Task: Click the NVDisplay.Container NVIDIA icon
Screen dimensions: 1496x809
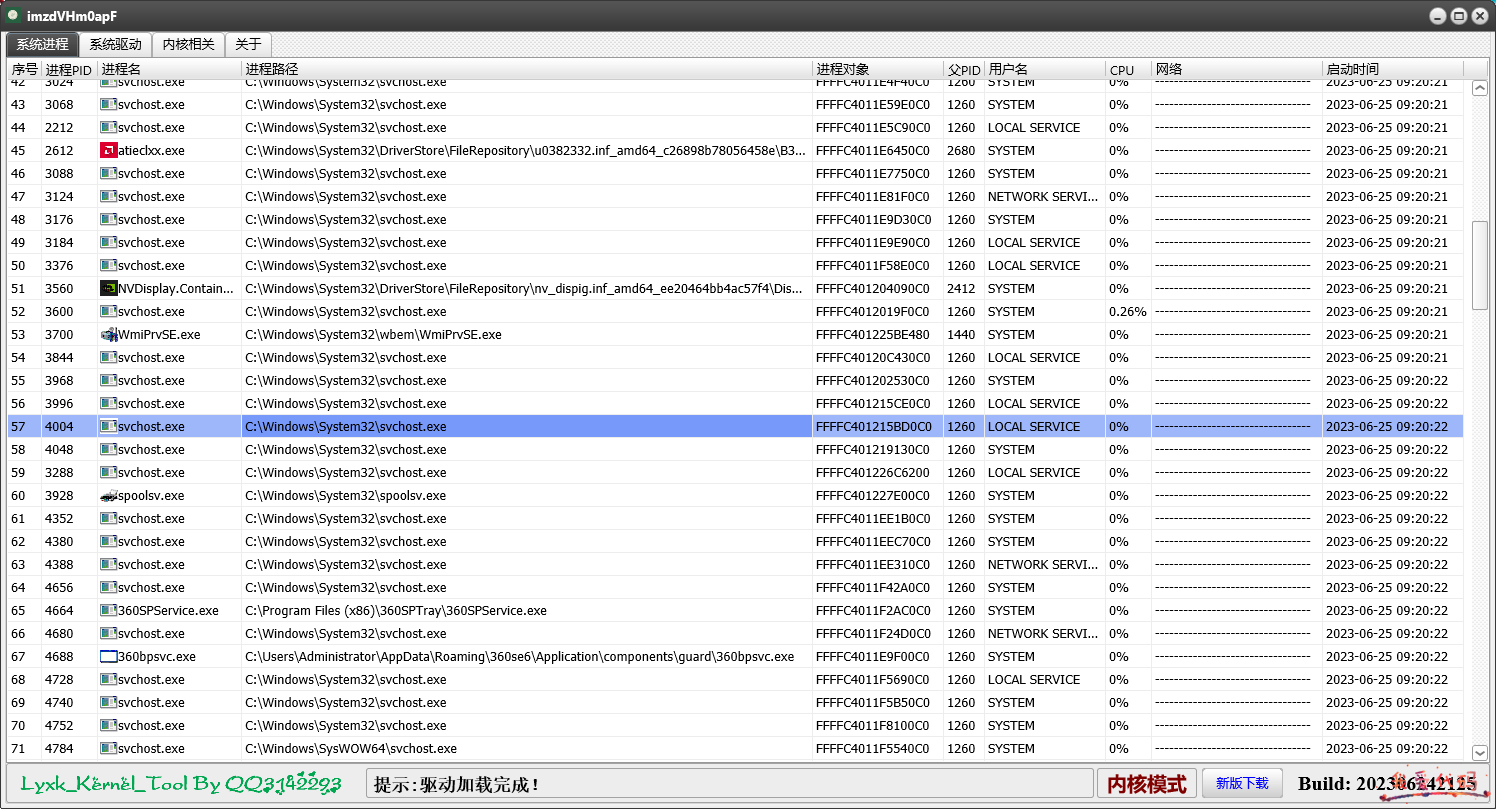Action: 109,289
